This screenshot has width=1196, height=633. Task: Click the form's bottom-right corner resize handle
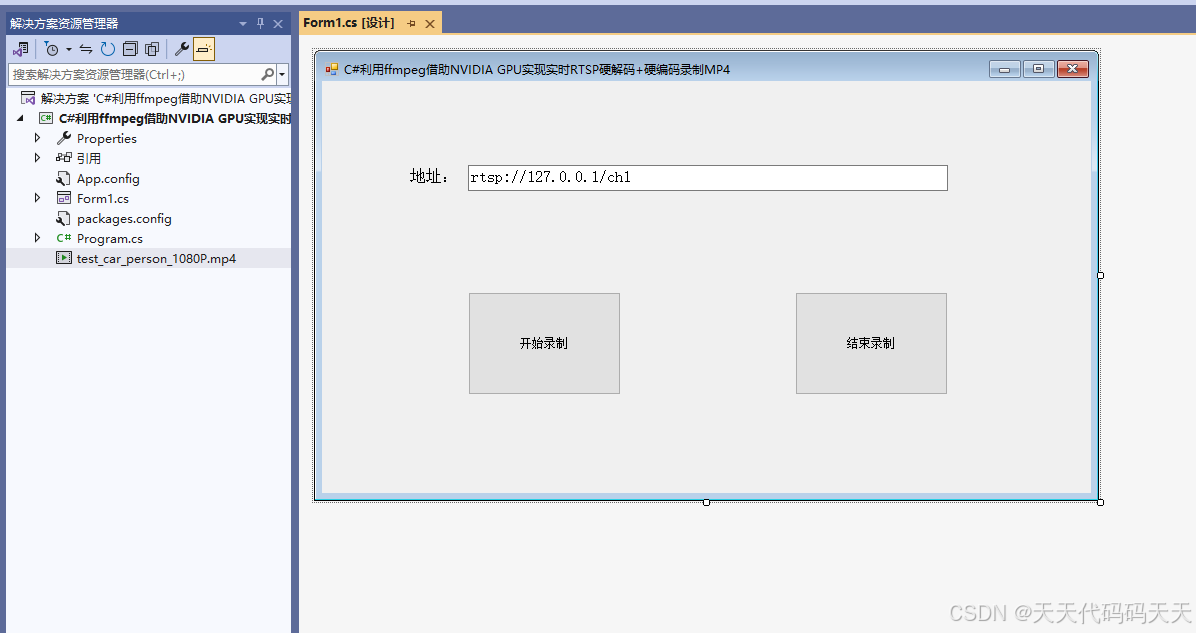point(1100,502)
